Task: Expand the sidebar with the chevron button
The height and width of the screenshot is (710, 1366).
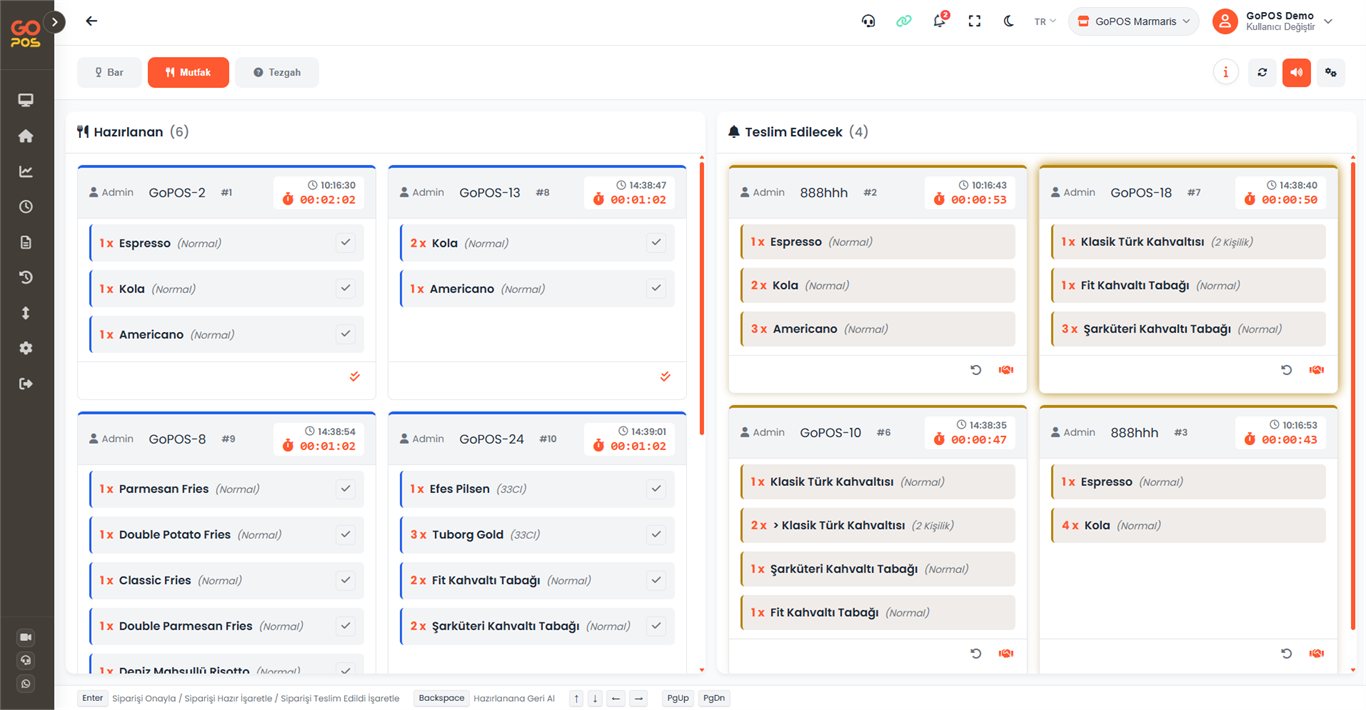Action: [x=54, y=21]
